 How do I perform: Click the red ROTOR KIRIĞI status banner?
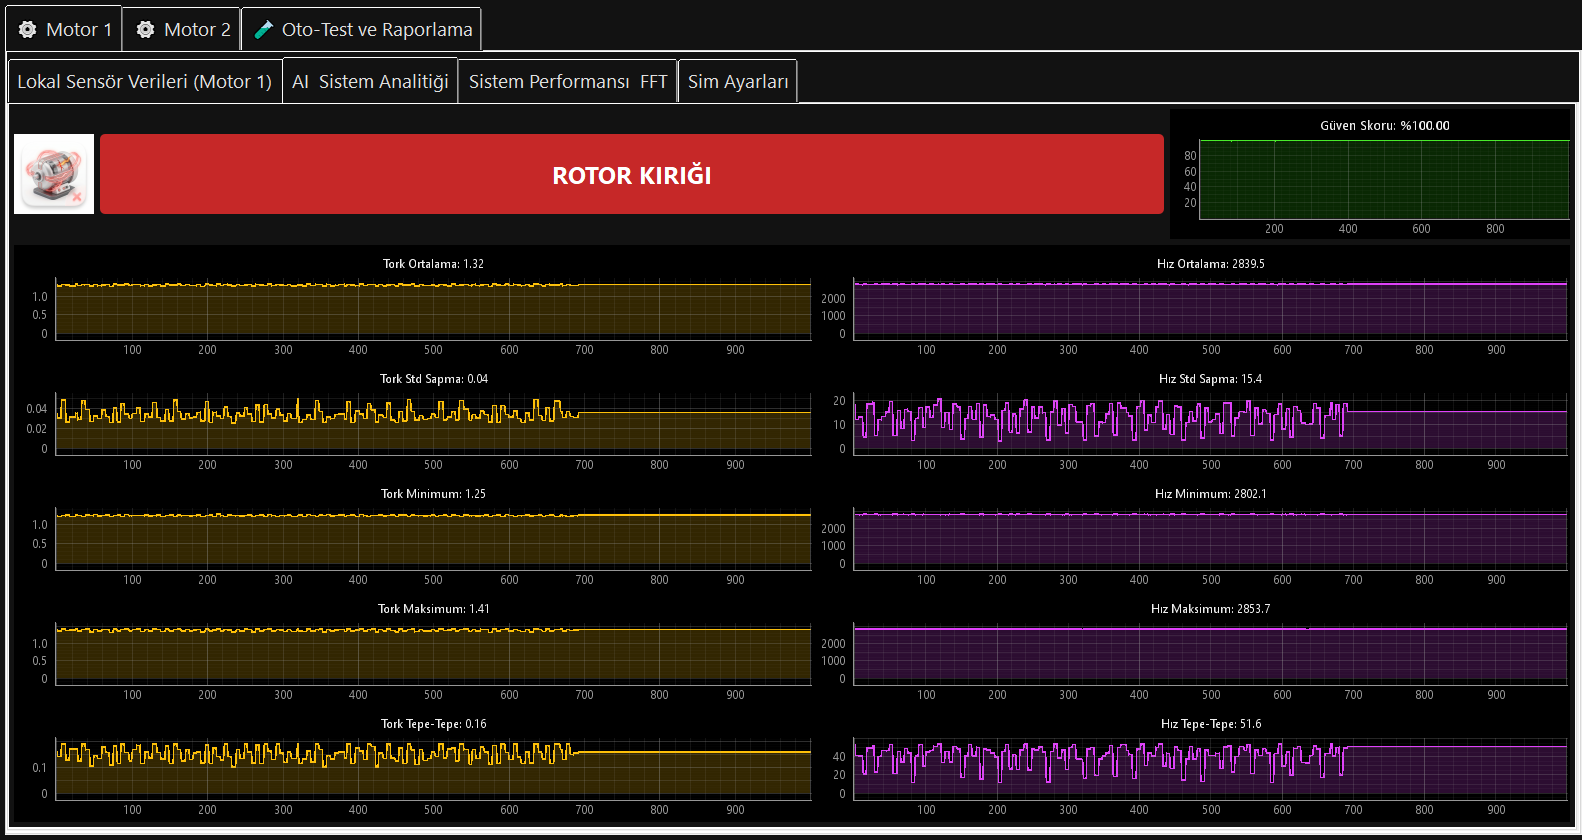(632, 174)
